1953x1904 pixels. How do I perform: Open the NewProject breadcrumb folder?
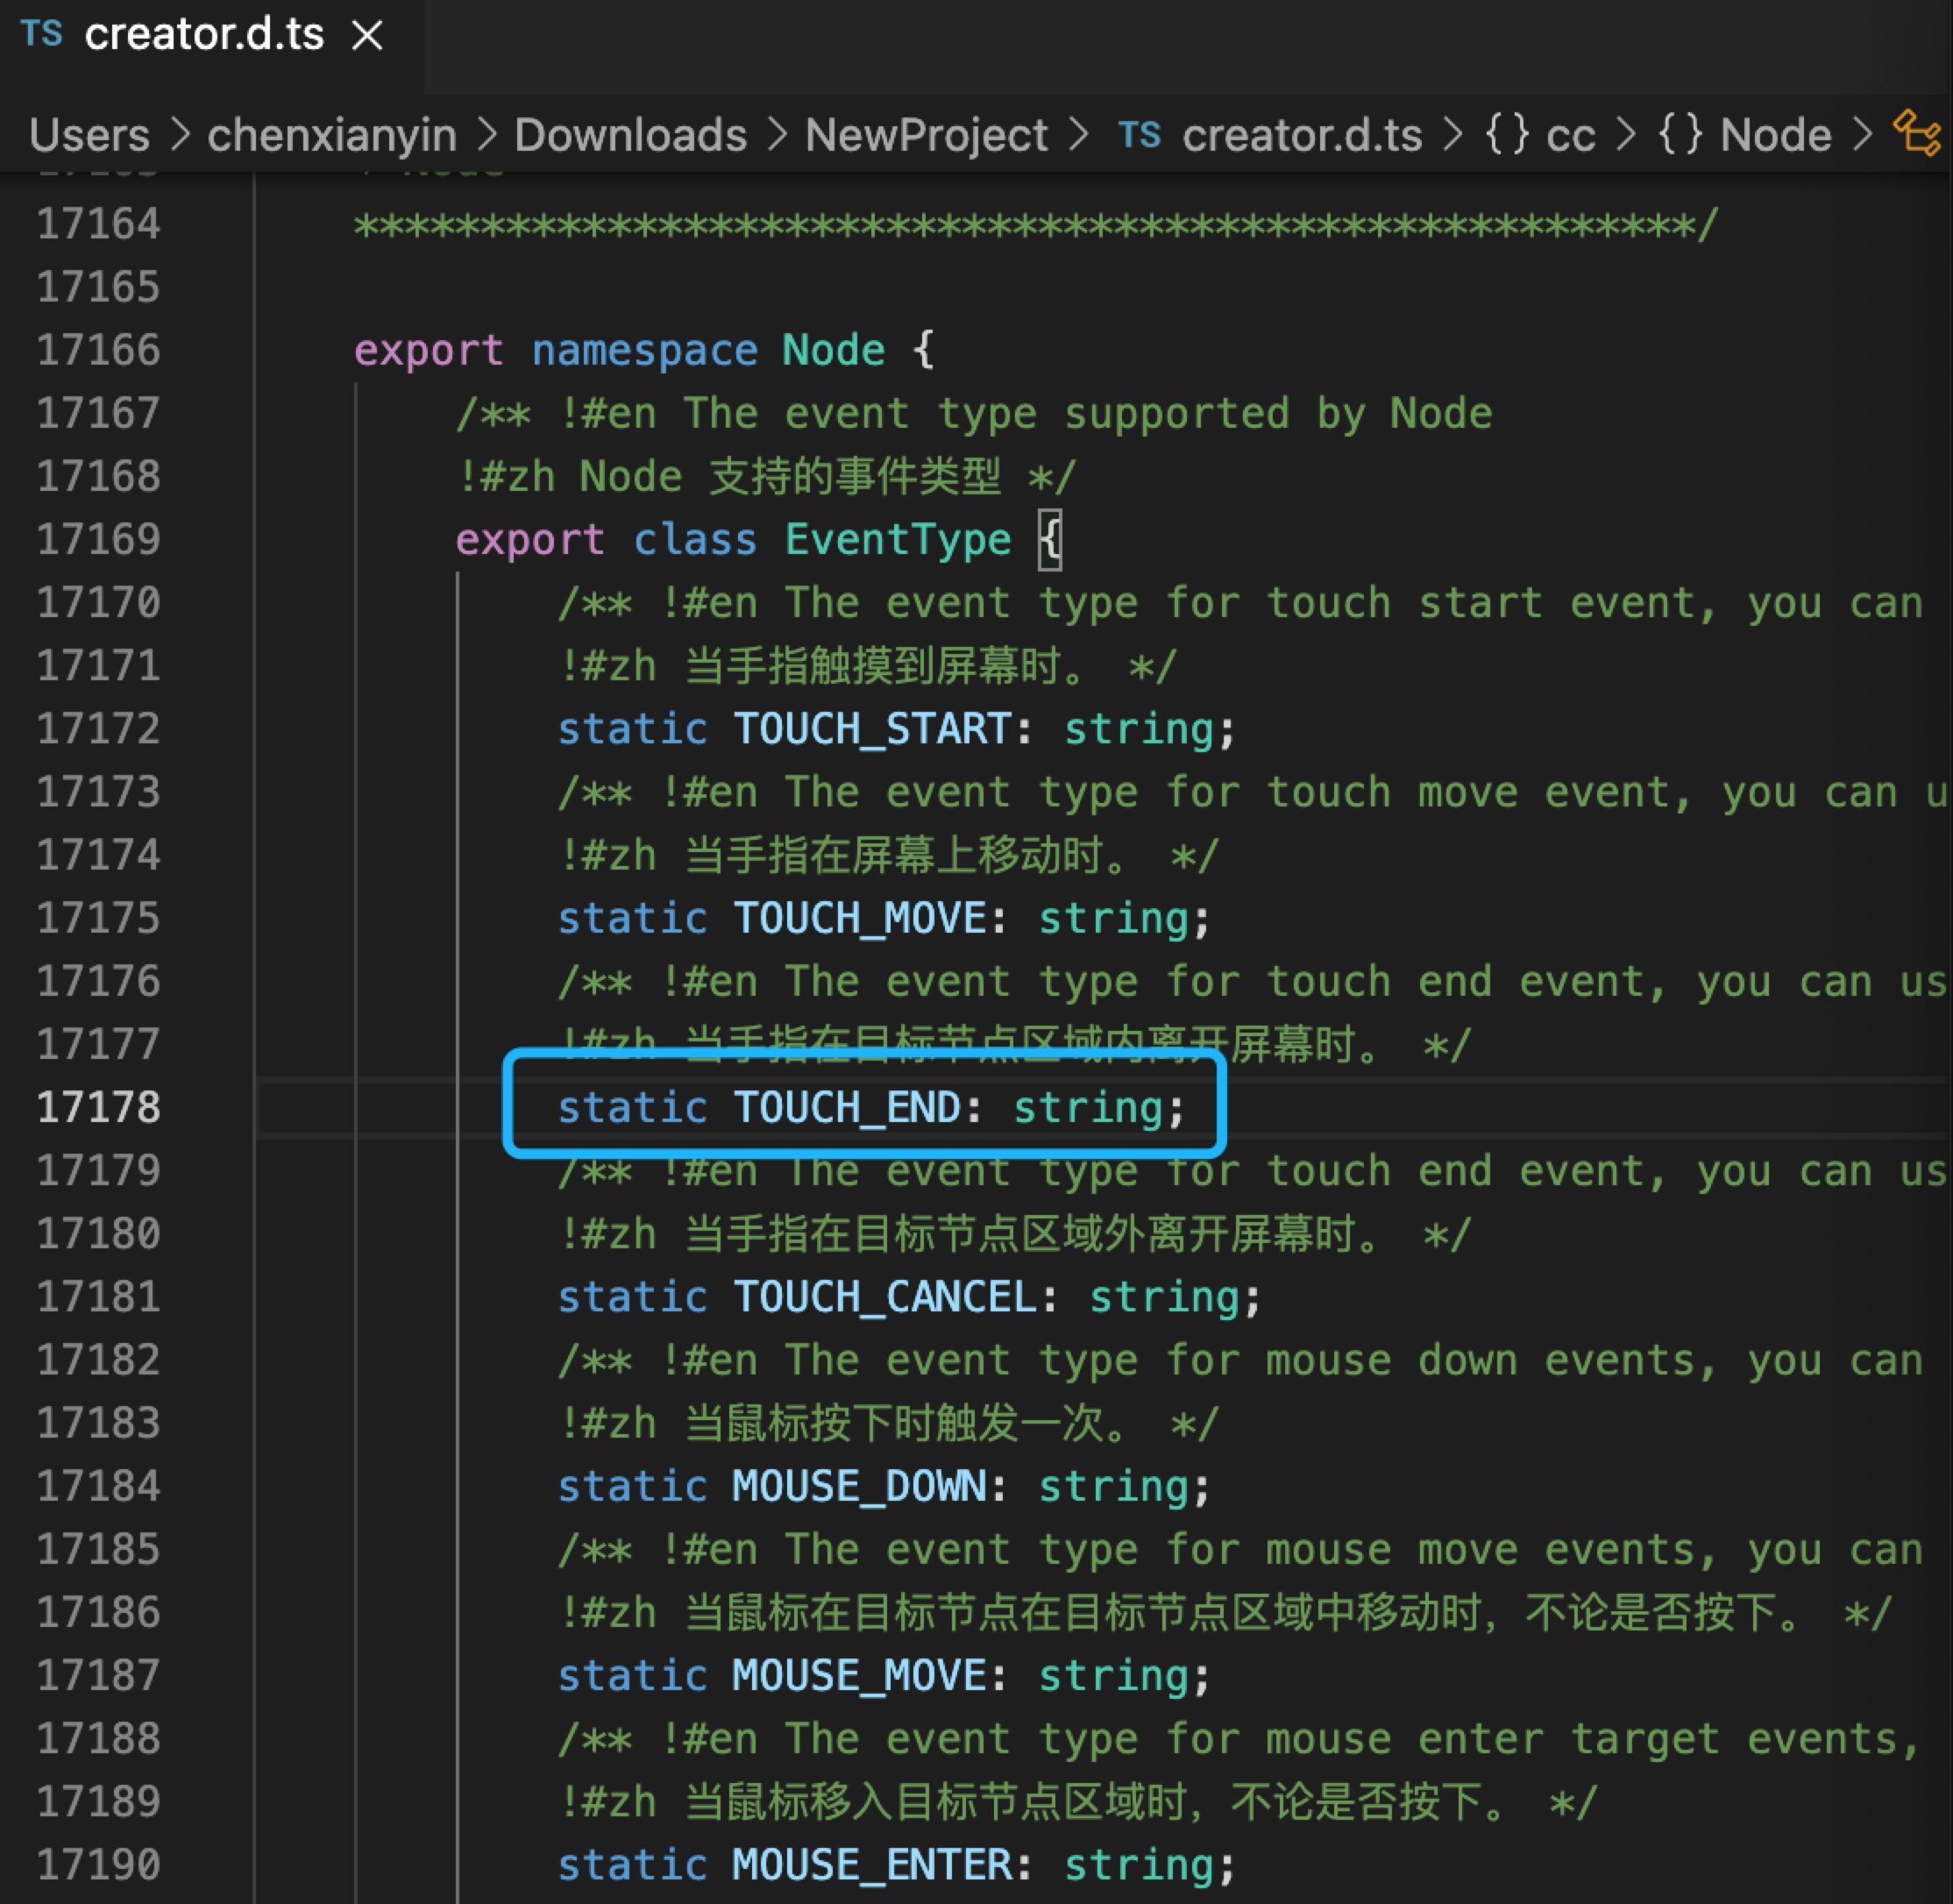coord(926,135)
